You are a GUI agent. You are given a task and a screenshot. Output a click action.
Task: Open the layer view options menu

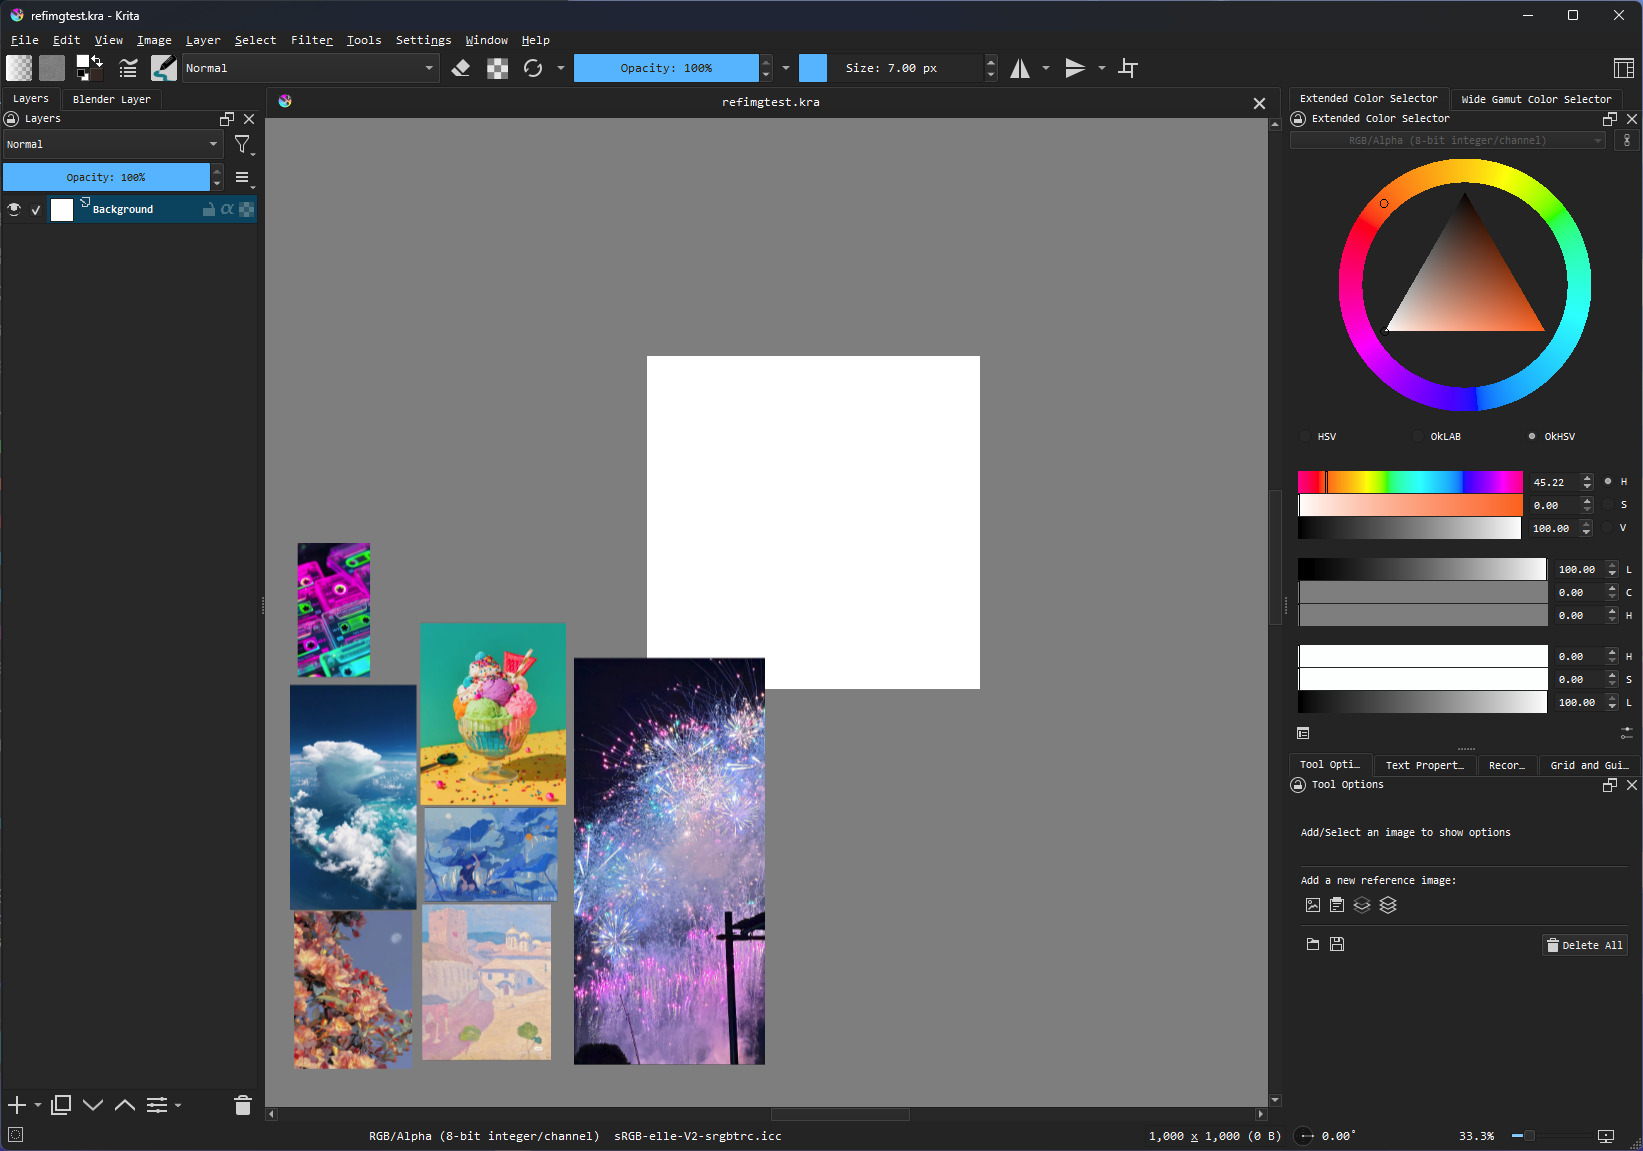pos(243,178)
